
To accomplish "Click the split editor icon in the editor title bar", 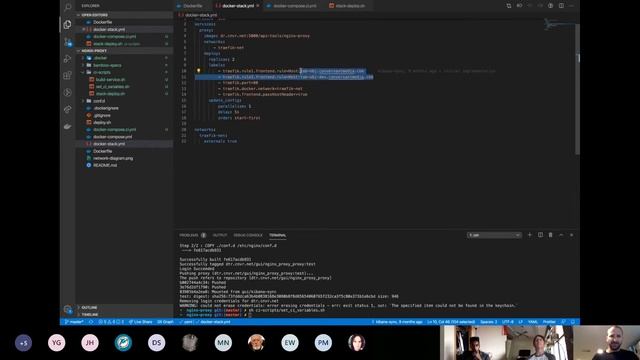I will 561,6.
